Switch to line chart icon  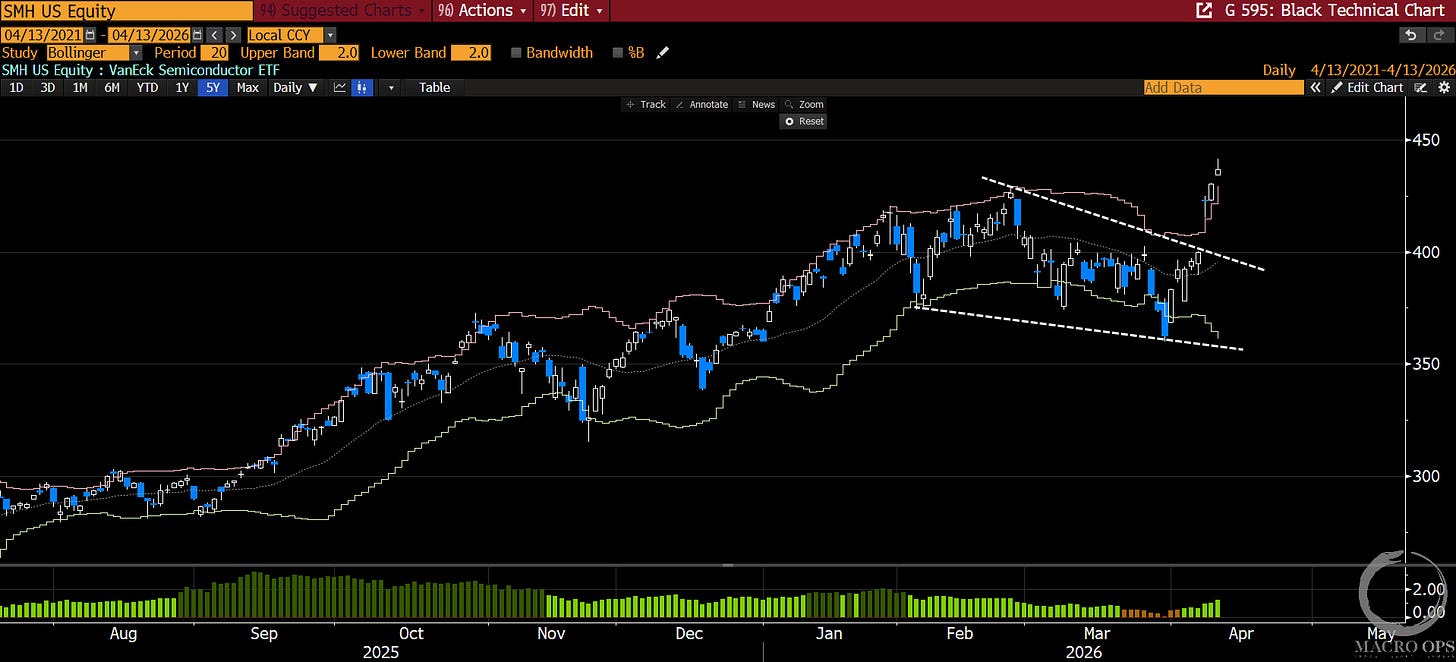pos(340,88)
